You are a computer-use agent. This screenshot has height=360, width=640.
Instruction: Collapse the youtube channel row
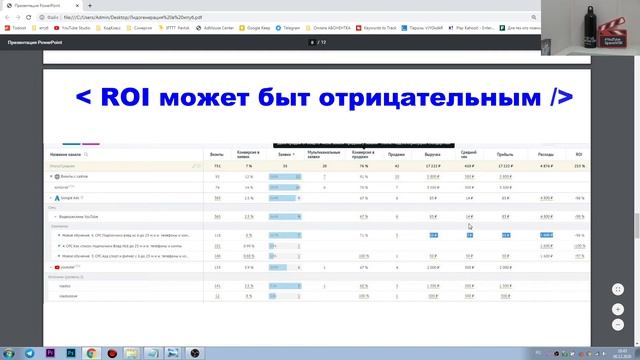[51, 267]
